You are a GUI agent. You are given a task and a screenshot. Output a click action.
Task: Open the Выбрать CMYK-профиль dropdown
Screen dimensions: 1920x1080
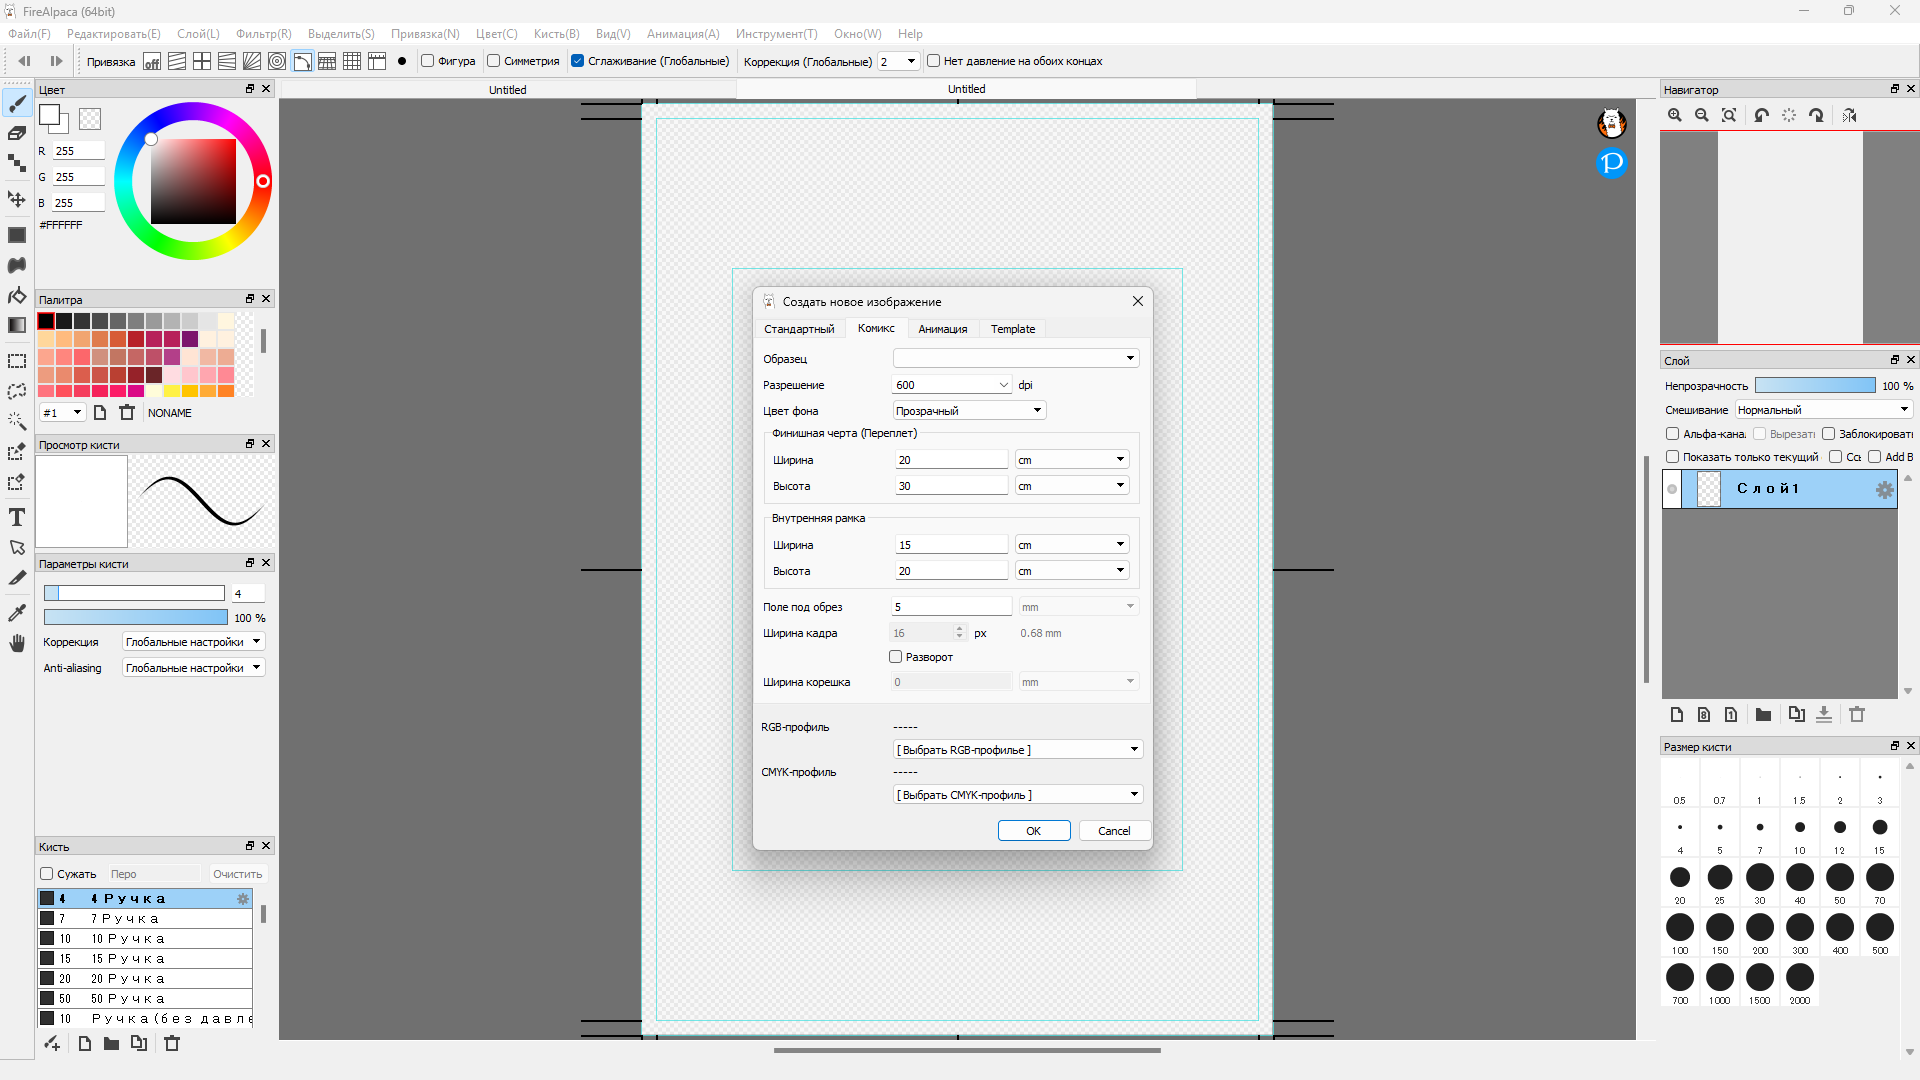coord(1018,795)
